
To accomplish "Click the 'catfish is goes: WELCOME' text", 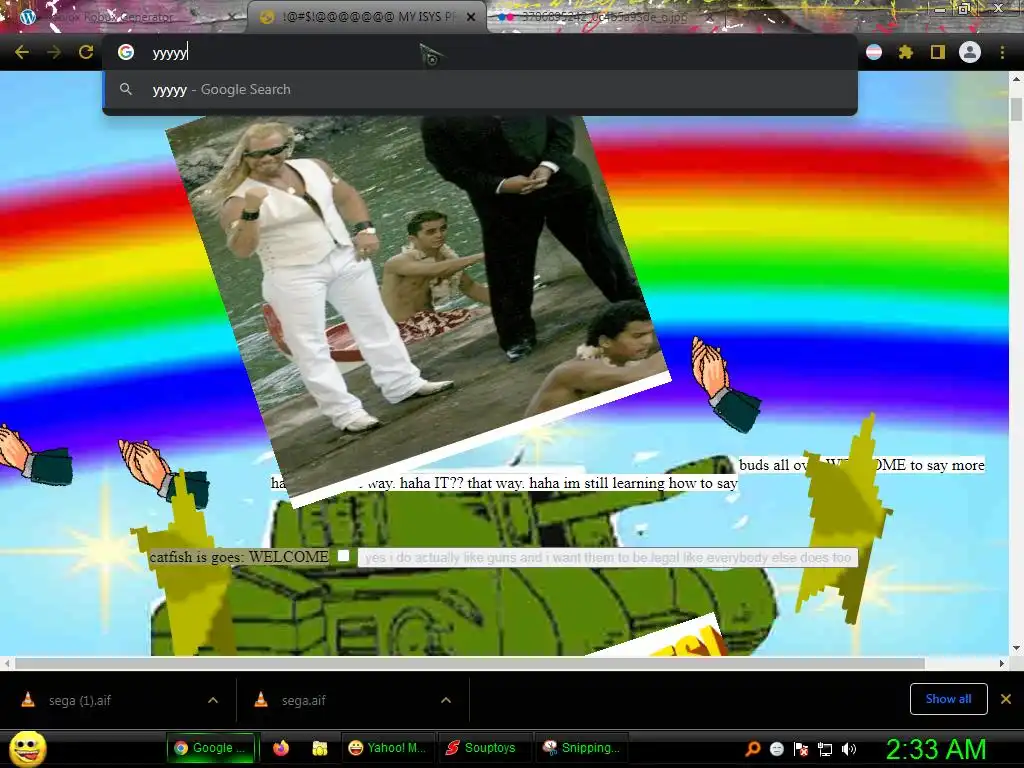I will click(x=239, y=556).
